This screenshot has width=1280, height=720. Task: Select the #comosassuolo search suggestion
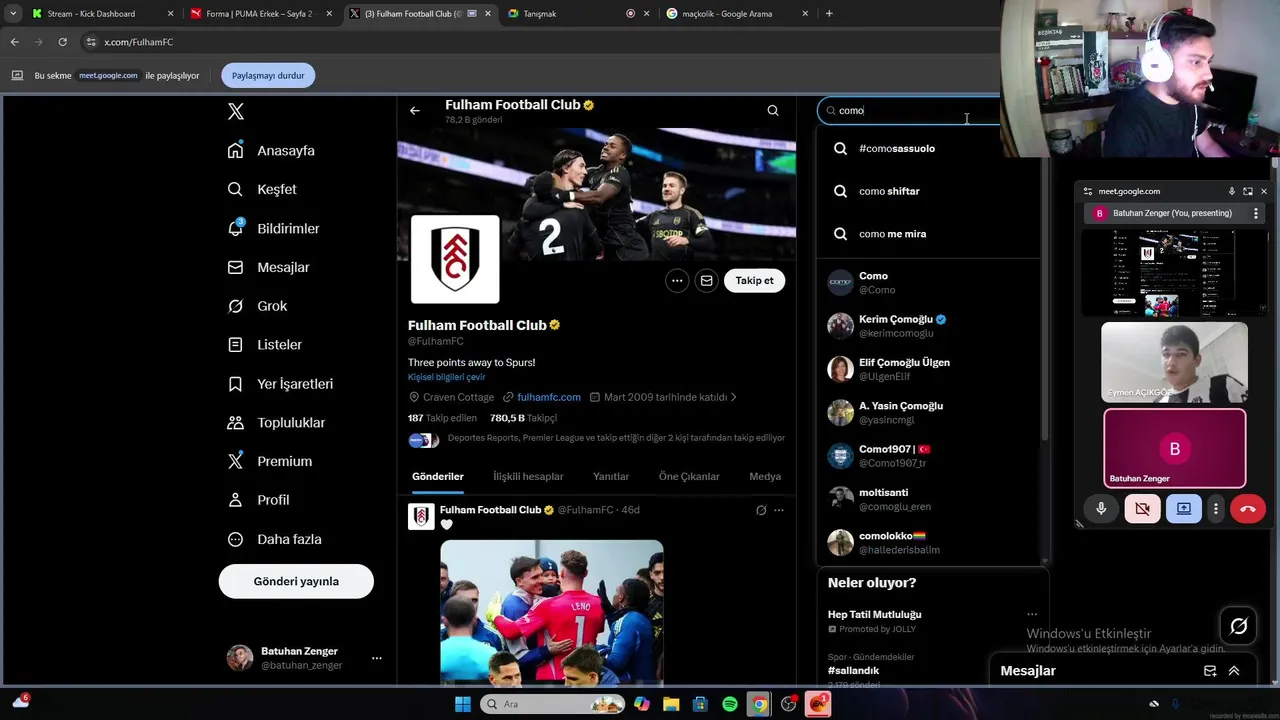pos(930,148)
